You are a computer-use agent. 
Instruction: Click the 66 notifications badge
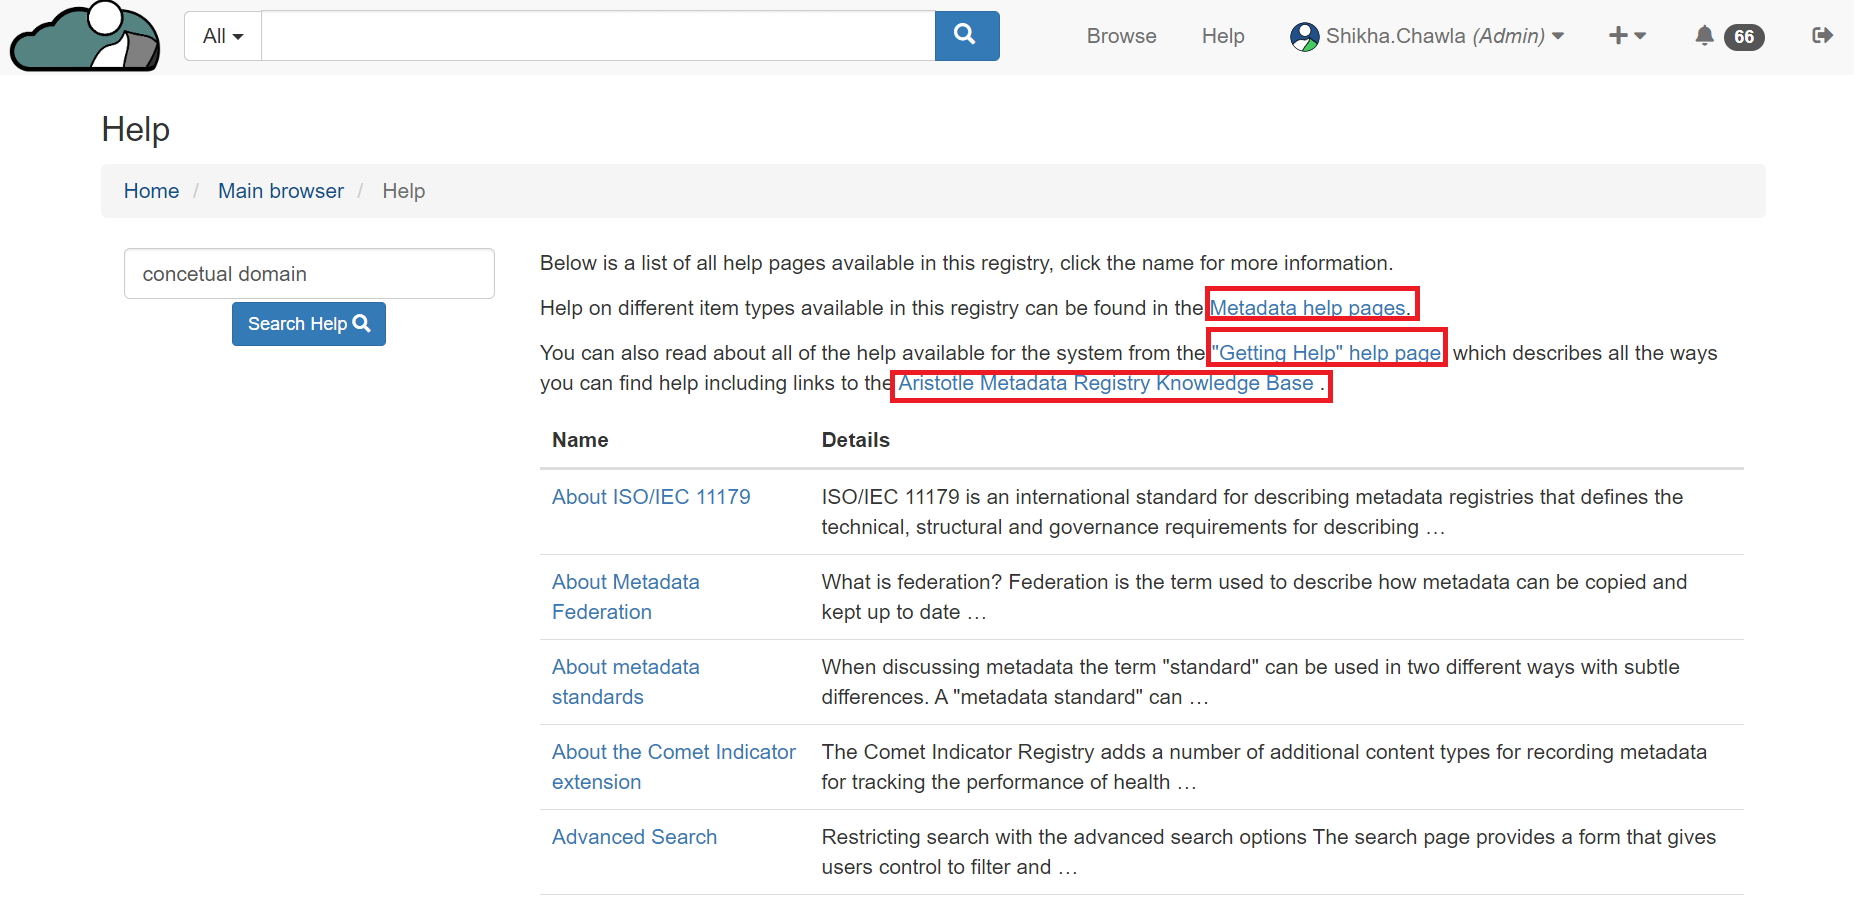pyautogui.click(x=1744, y=37)
